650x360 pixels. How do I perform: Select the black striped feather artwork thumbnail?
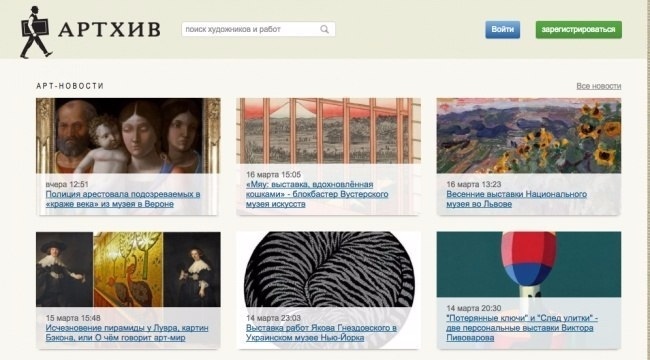(x=329, y=269)
